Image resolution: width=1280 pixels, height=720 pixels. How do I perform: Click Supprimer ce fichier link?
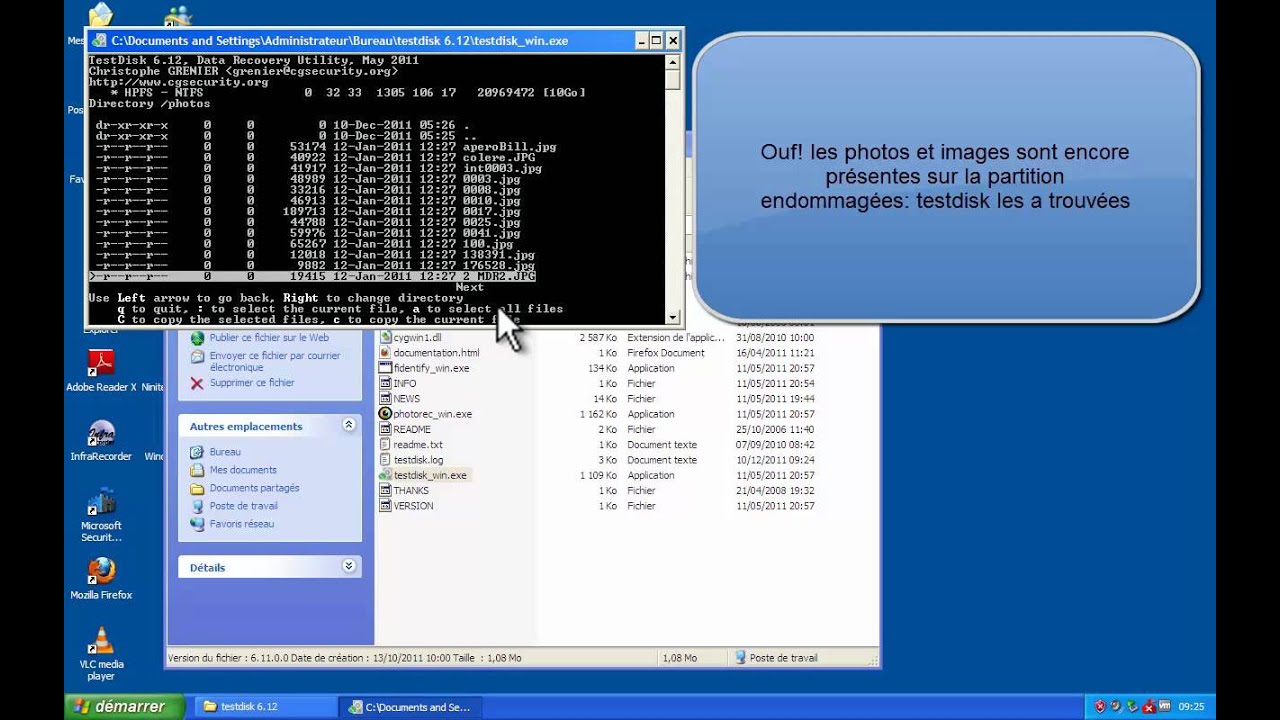click(252, 383)
